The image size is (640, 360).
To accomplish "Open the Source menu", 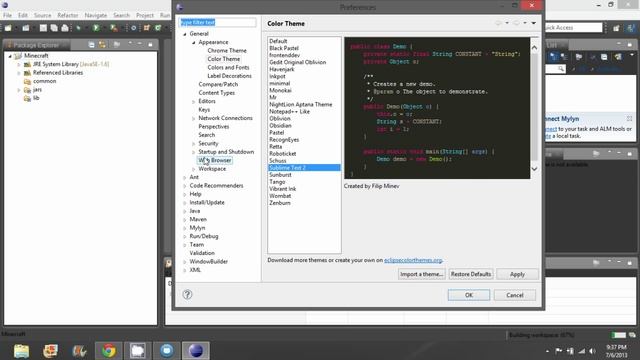I will tap(42, 15).
